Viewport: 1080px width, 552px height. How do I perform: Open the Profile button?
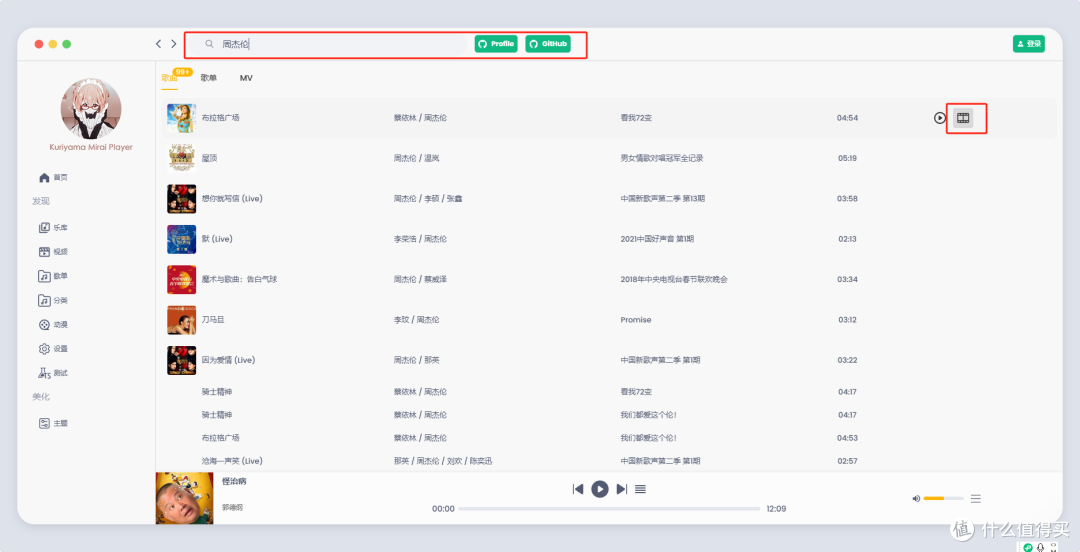pos(496,44)
